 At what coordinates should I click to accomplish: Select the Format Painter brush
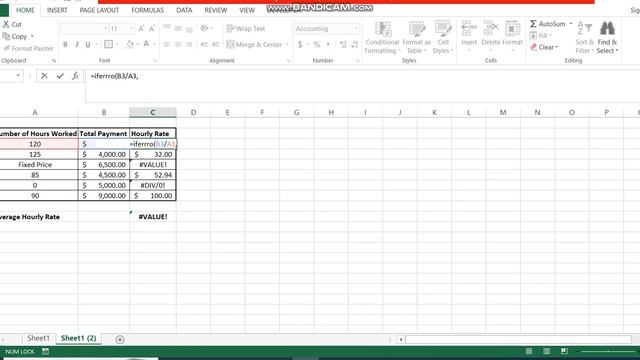point(6,48)
